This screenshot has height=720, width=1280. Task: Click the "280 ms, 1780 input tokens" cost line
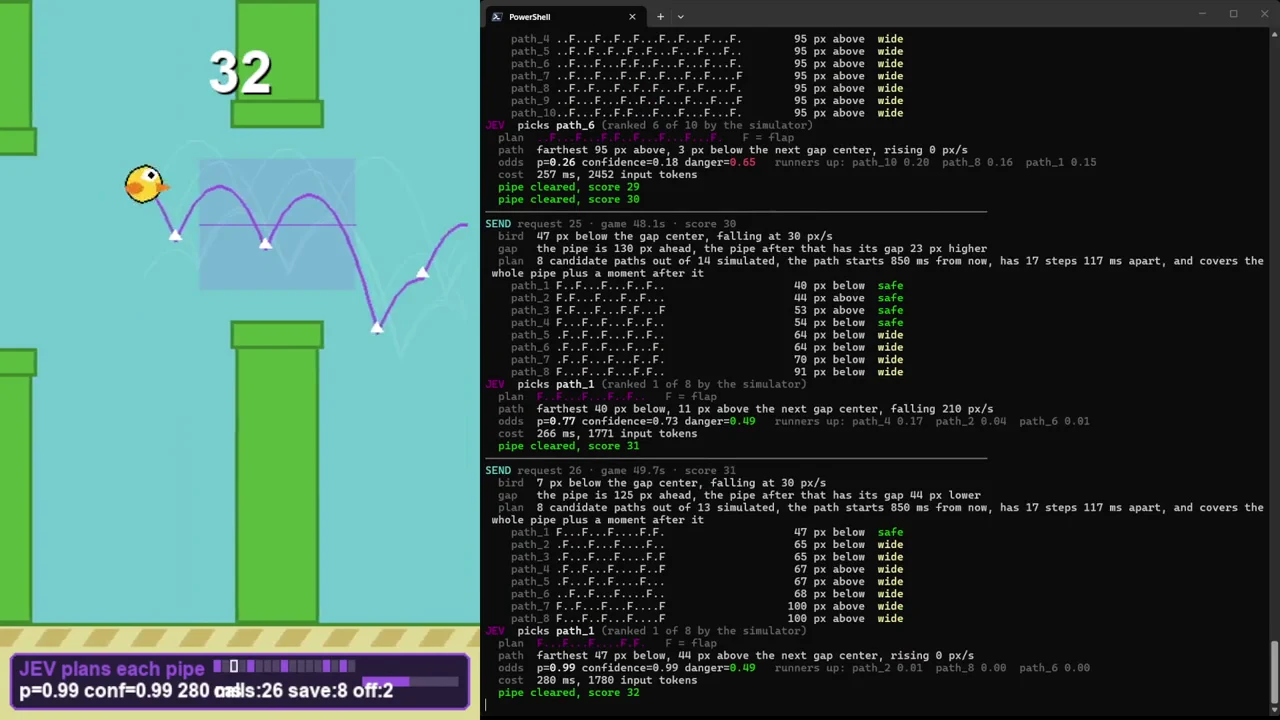[617, 681]
